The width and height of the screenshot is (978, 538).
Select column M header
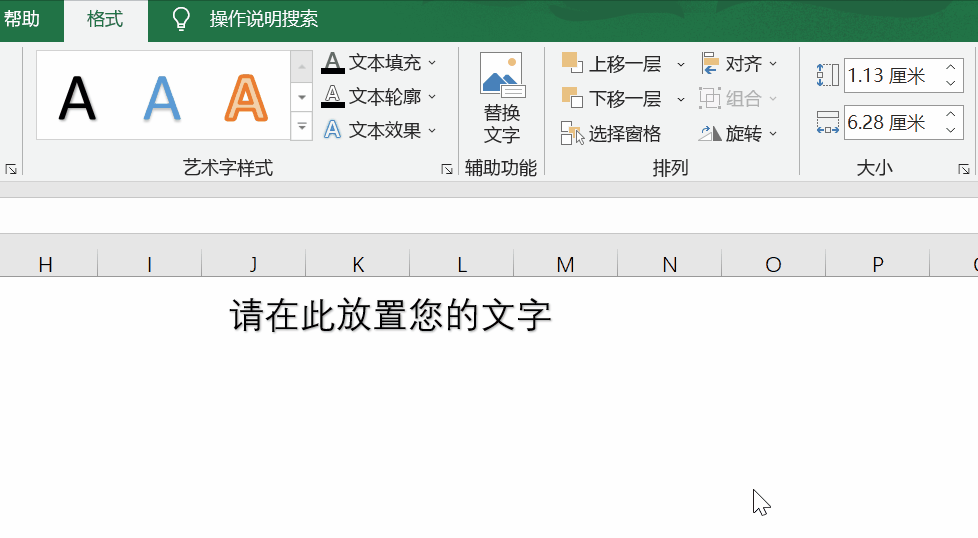(566, 264)
